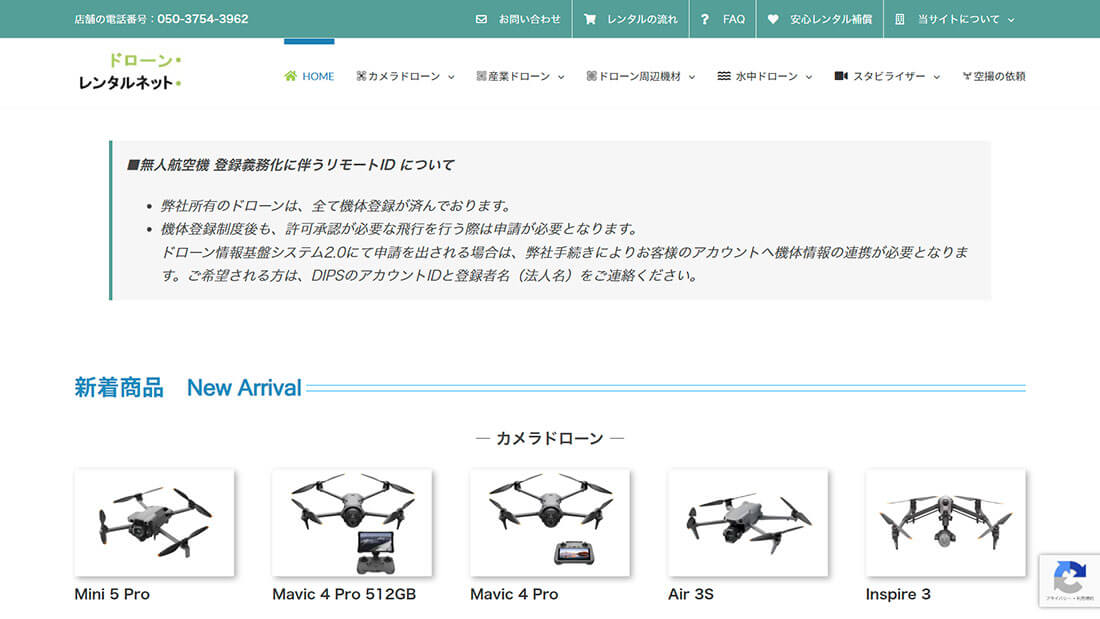This screenshot has width=1100, height=619.
Task: Click the building icon beside 当サイトについて
Action: (x=900, y=19)
